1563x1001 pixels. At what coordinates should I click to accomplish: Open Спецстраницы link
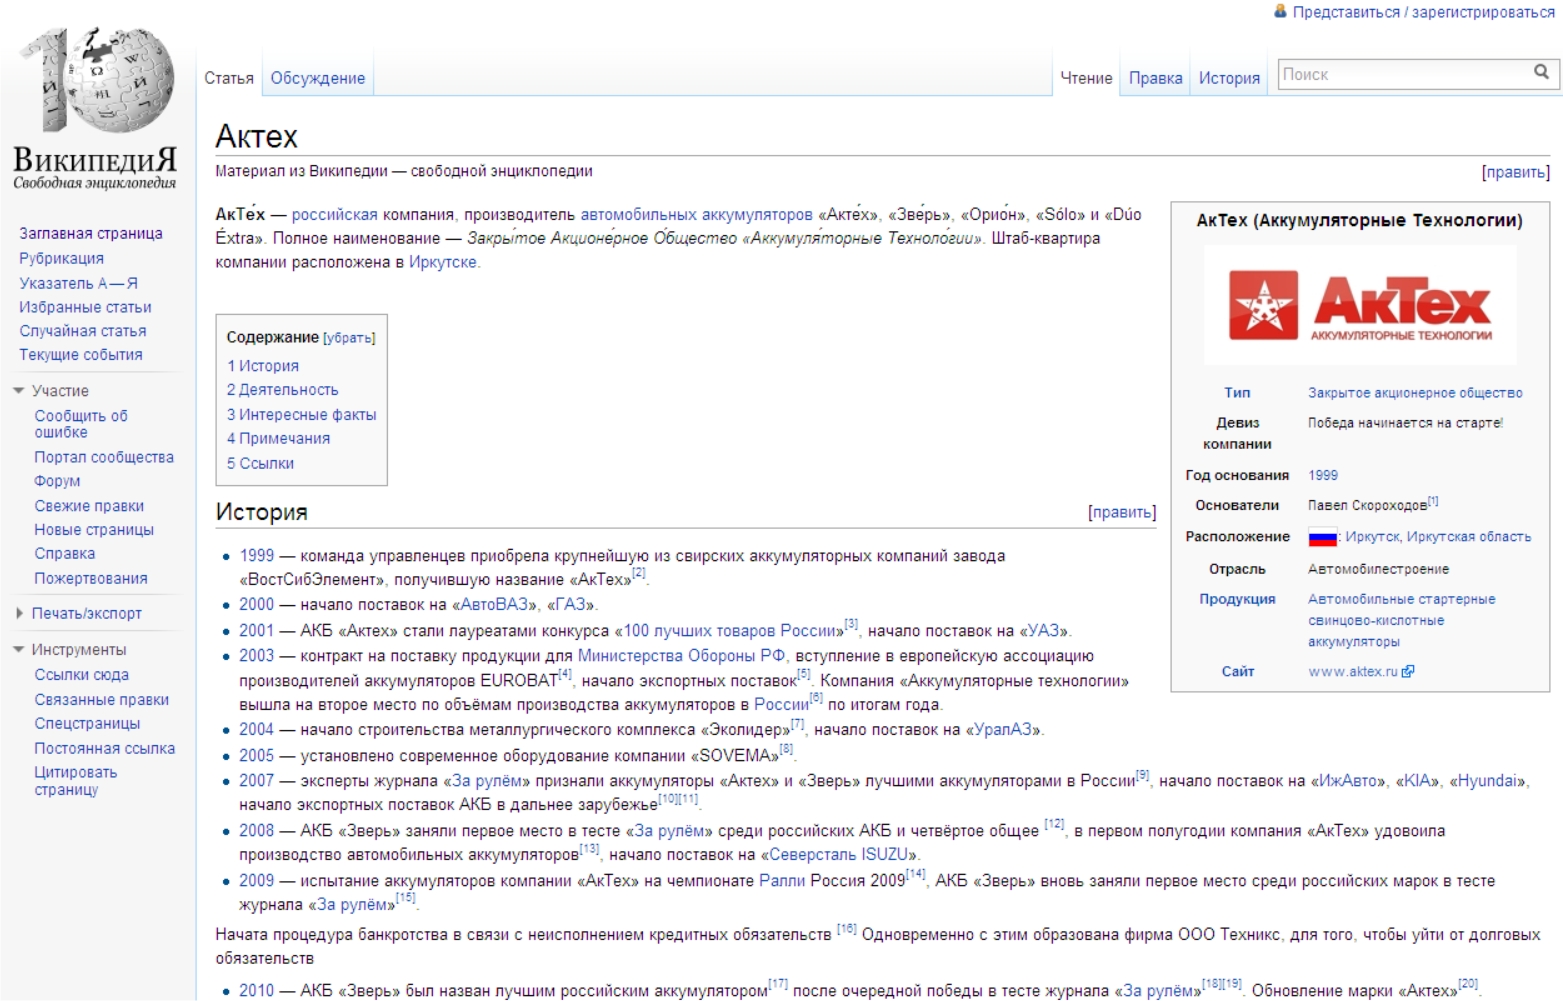coord(87,723)
